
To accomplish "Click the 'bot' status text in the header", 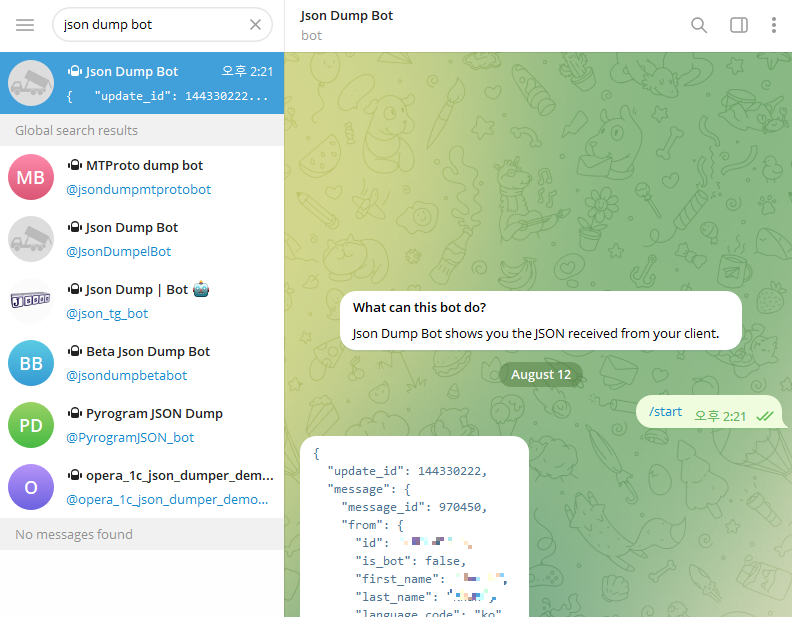I will [x=311, y=36].
